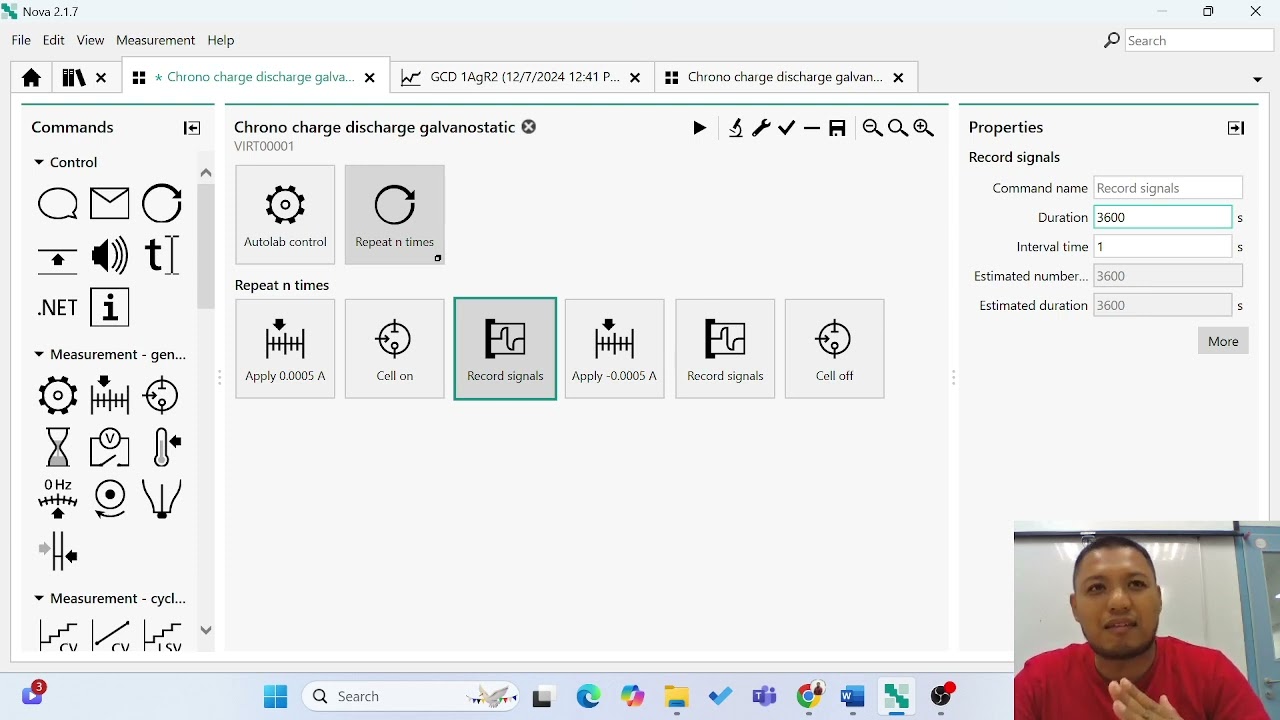Image resolution: width=1280 pixels, height=720 pixels.
Task: Close the Library tab
Action: (101, 77)
